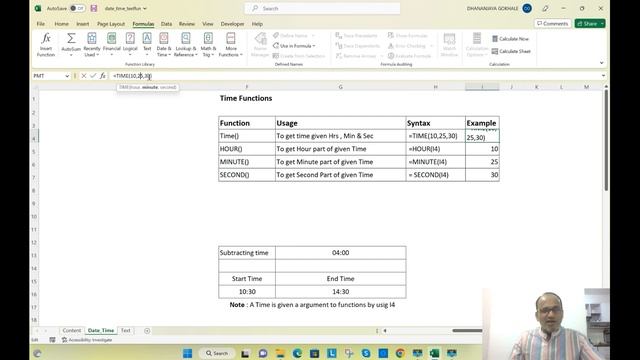Switch to the Insert tab
This screenshot has width=640, height=360.
pyautogui.click(x=82, y=24)
